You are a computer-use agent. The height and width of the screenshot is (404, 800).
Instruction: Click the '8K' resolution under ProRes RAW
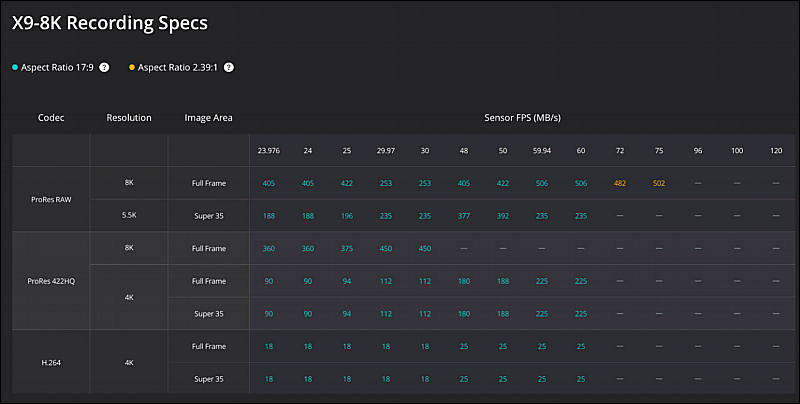[129, 183]
